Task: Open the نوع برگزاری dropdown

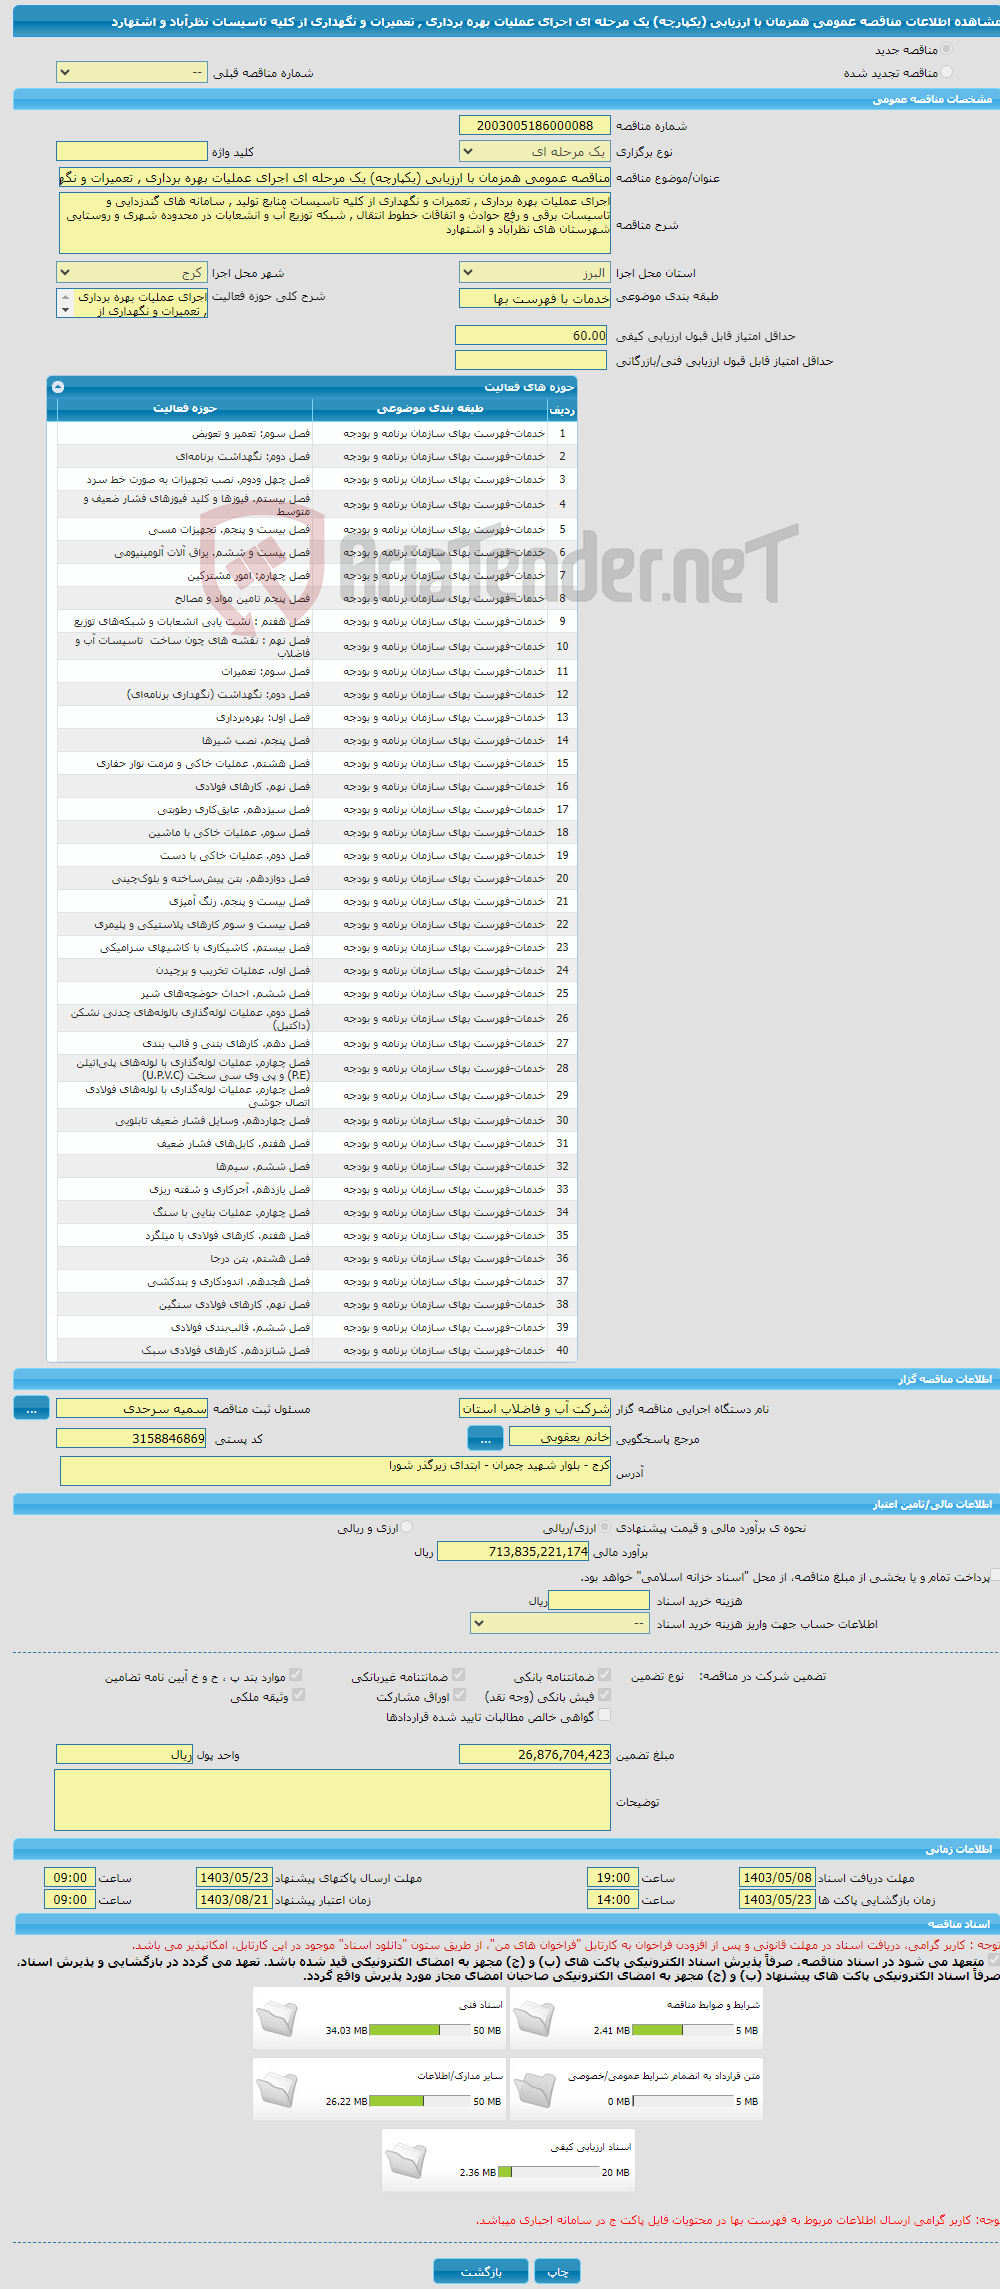Action: [534, 151]
